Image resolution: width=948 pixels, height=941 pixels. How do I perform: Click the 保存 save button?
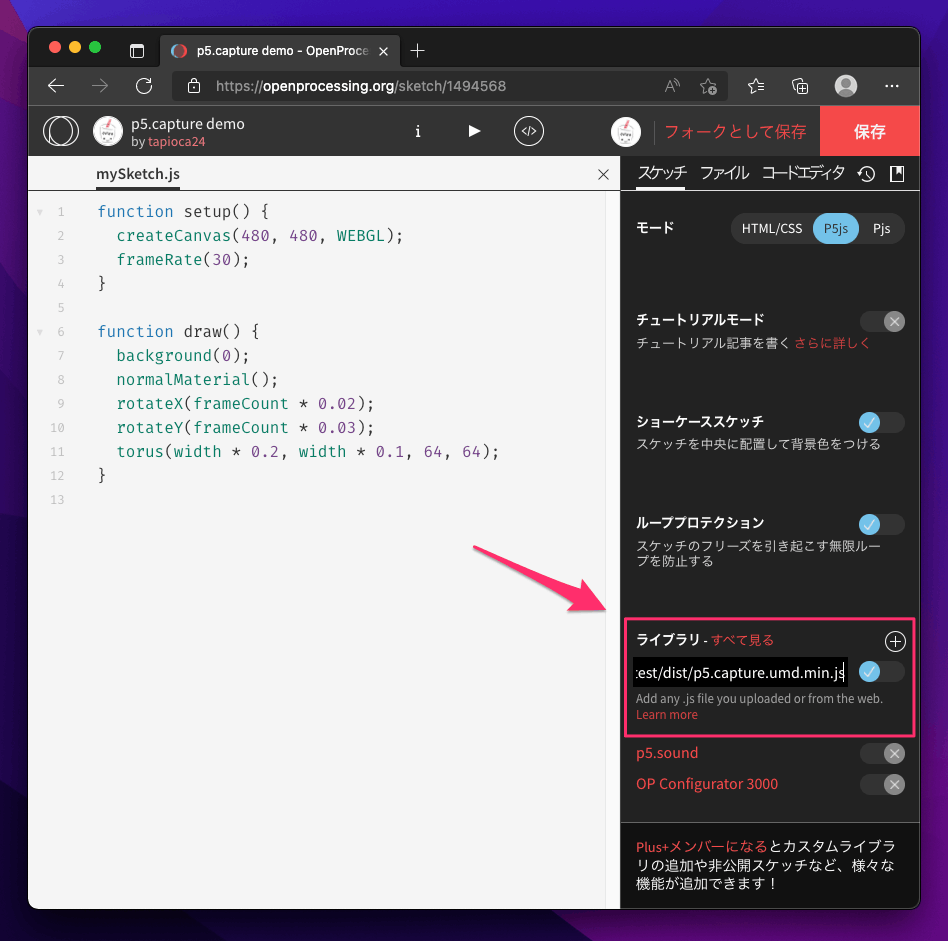click(x=869, y=131)
